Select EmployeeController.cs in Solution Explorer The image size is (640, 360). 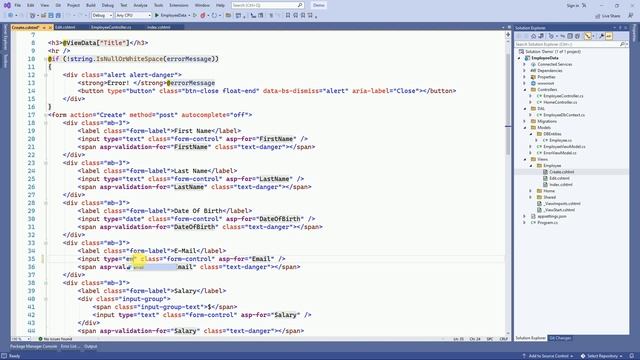(x=563, y=96)
